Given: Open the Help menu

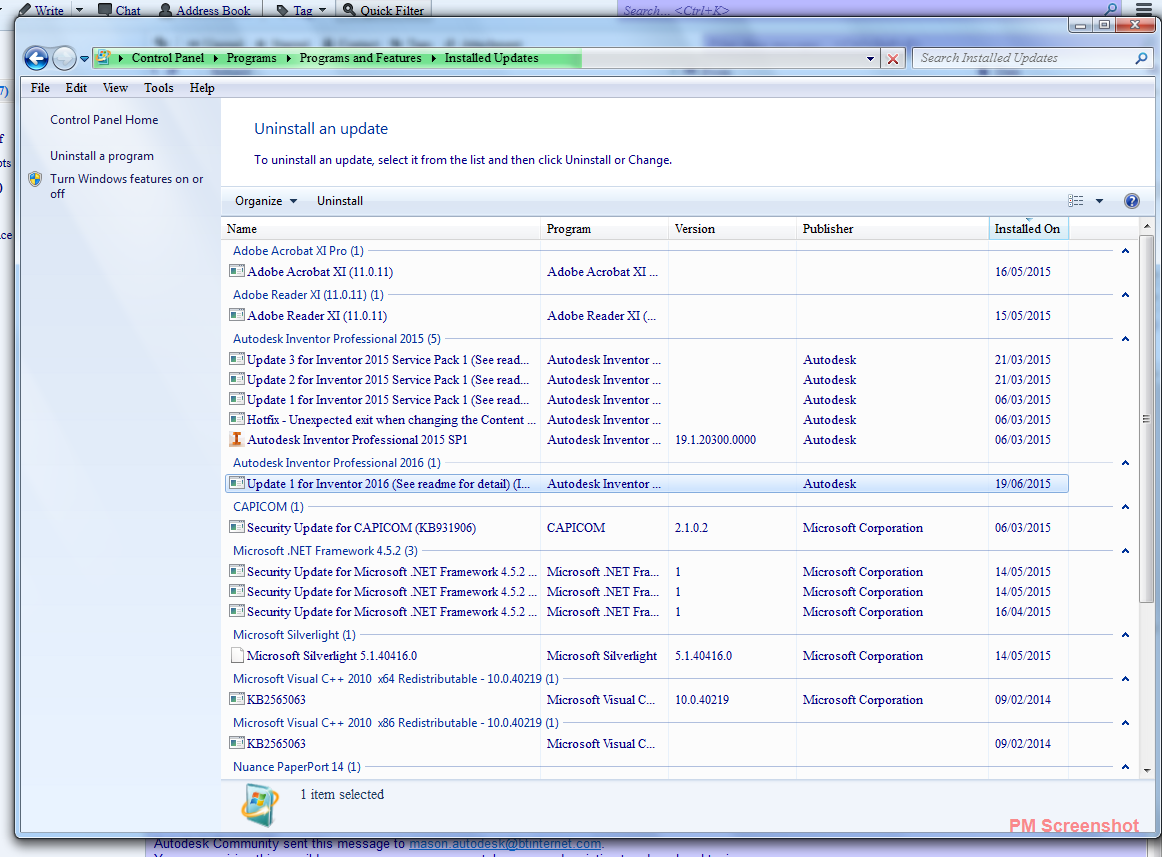Looking at the screenshot, I should [x=202, y=87].
